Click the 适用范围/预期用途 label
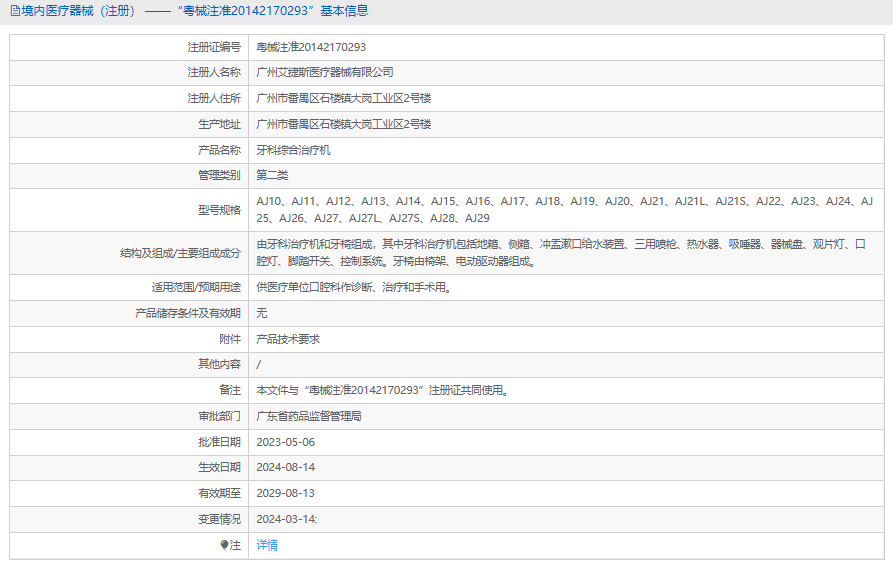 click(196, 288)
